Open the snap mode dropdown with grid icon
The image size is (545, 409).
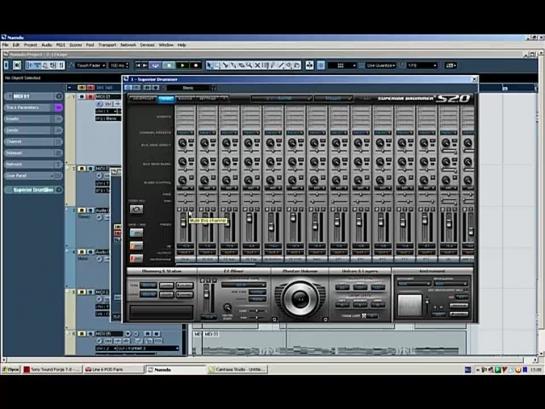click(x=342, y=65)
